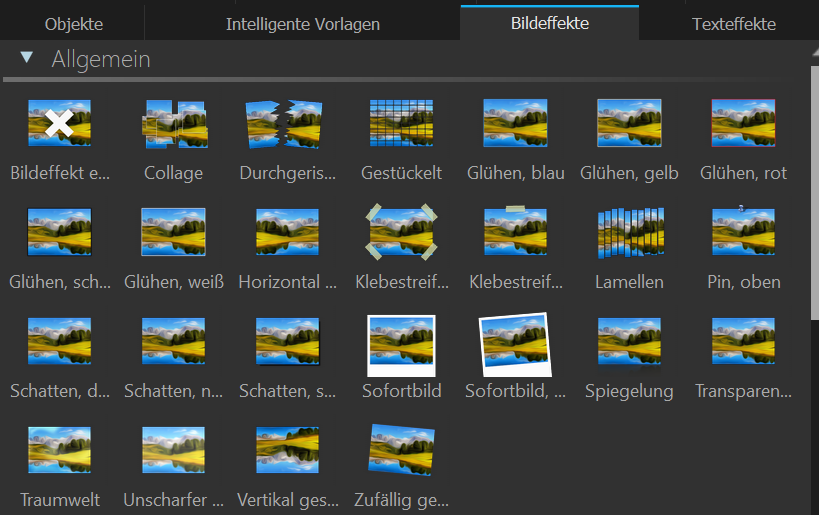Collapse the Allgemein section triangle

pos(26,59)
